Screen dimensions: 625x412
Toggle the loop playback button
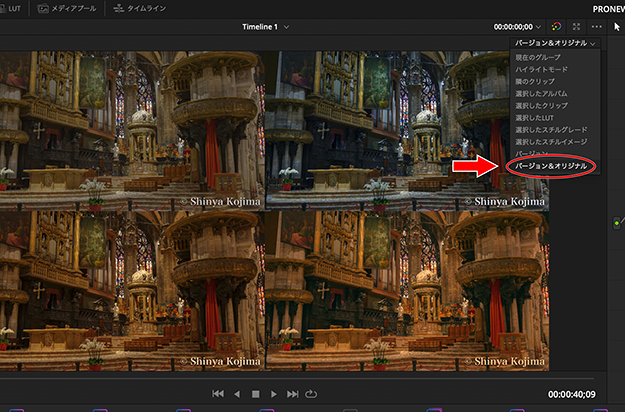click(x=311, y=394)
